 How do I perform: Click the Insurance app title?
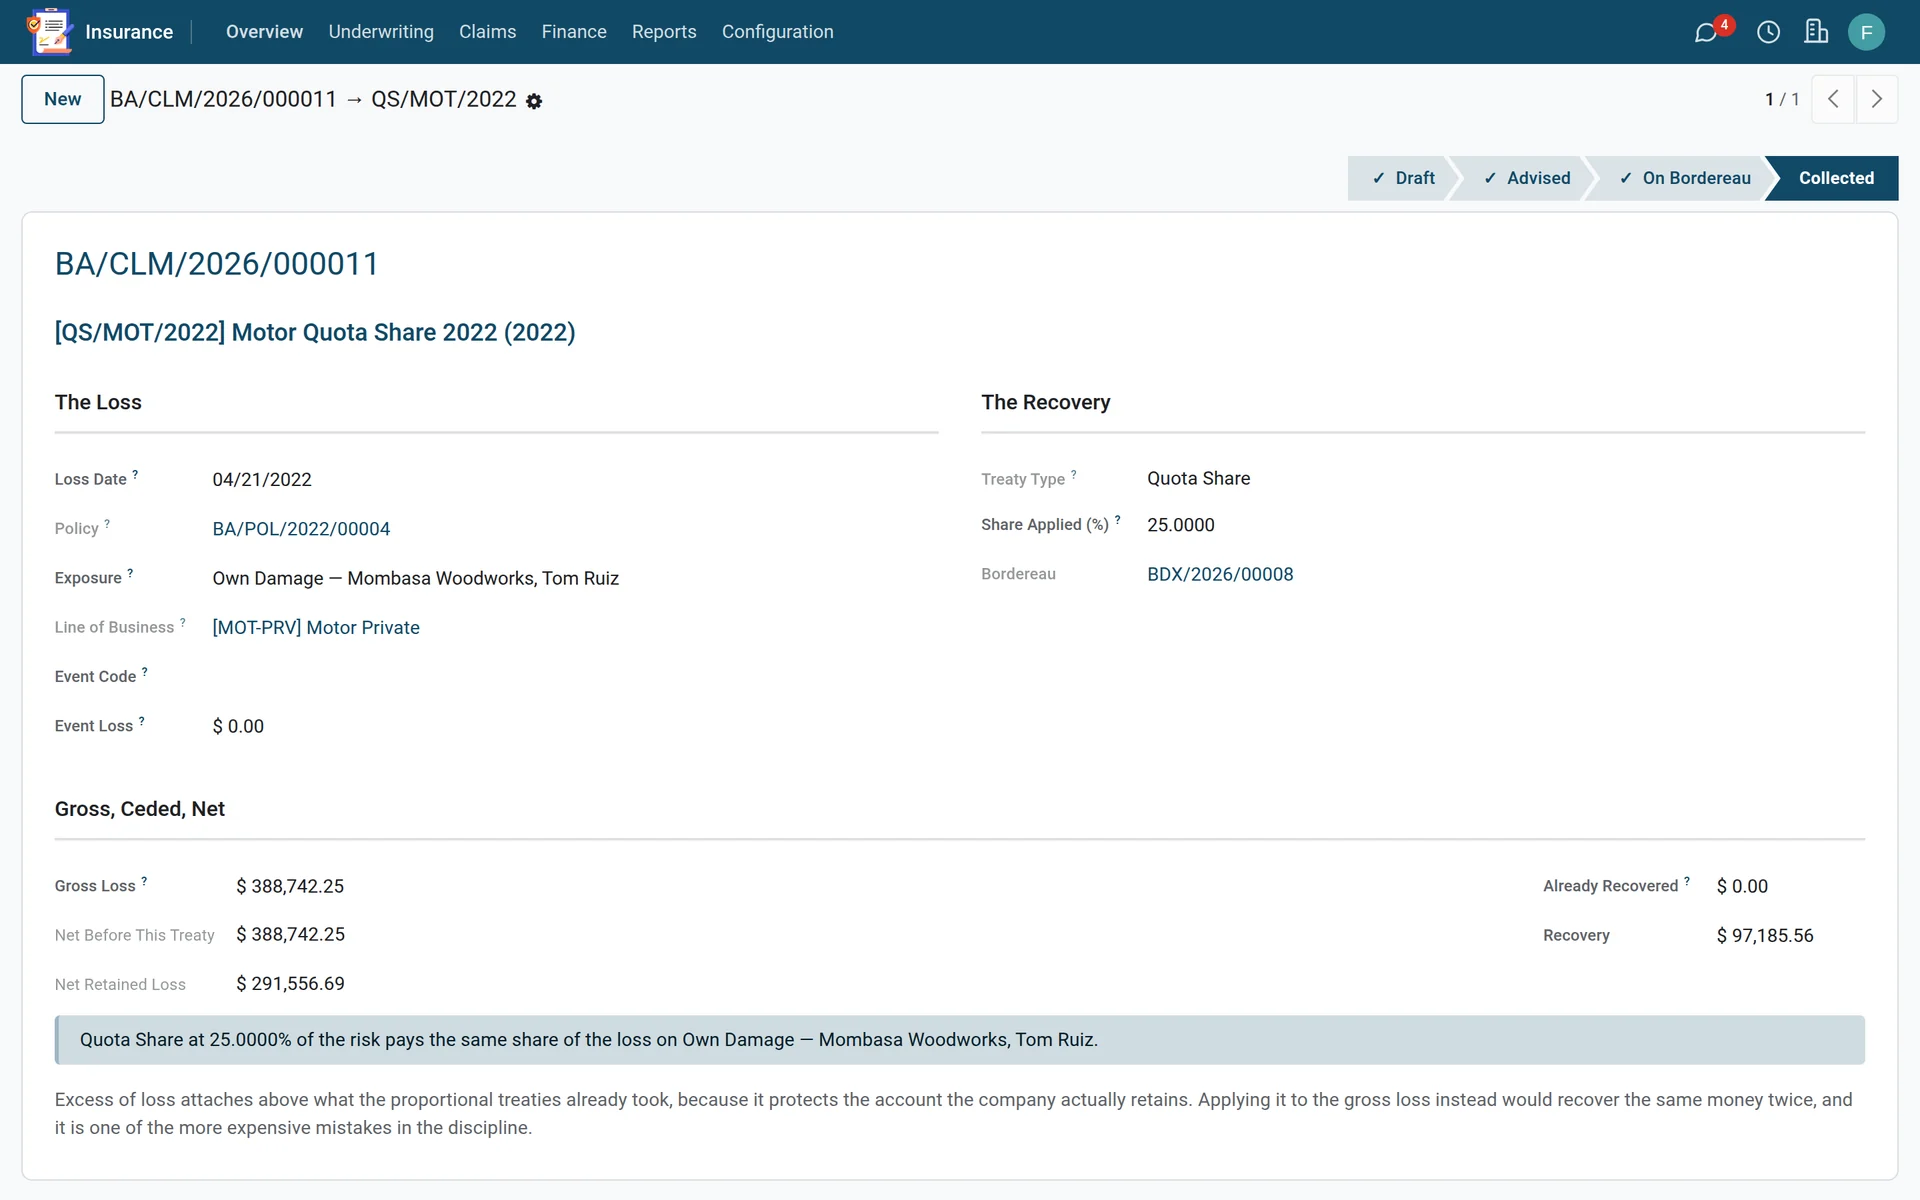(129, 32)
